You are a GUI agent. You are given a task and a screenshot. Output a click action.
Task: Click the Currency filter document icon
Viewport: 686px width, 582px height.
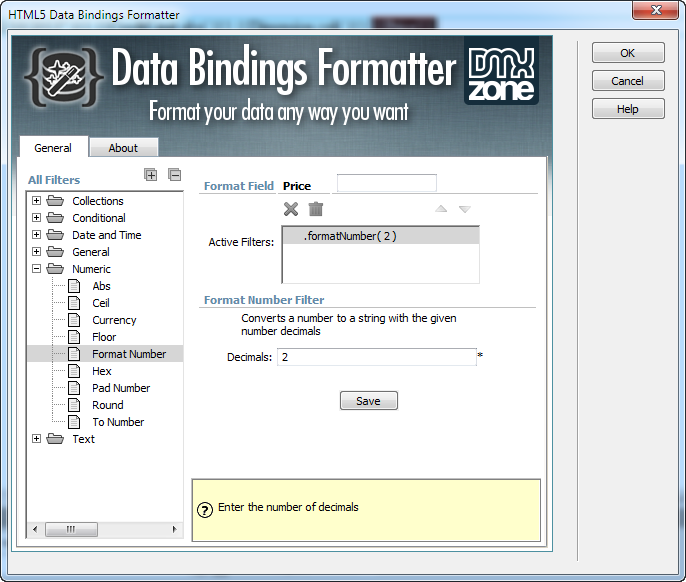74,320
